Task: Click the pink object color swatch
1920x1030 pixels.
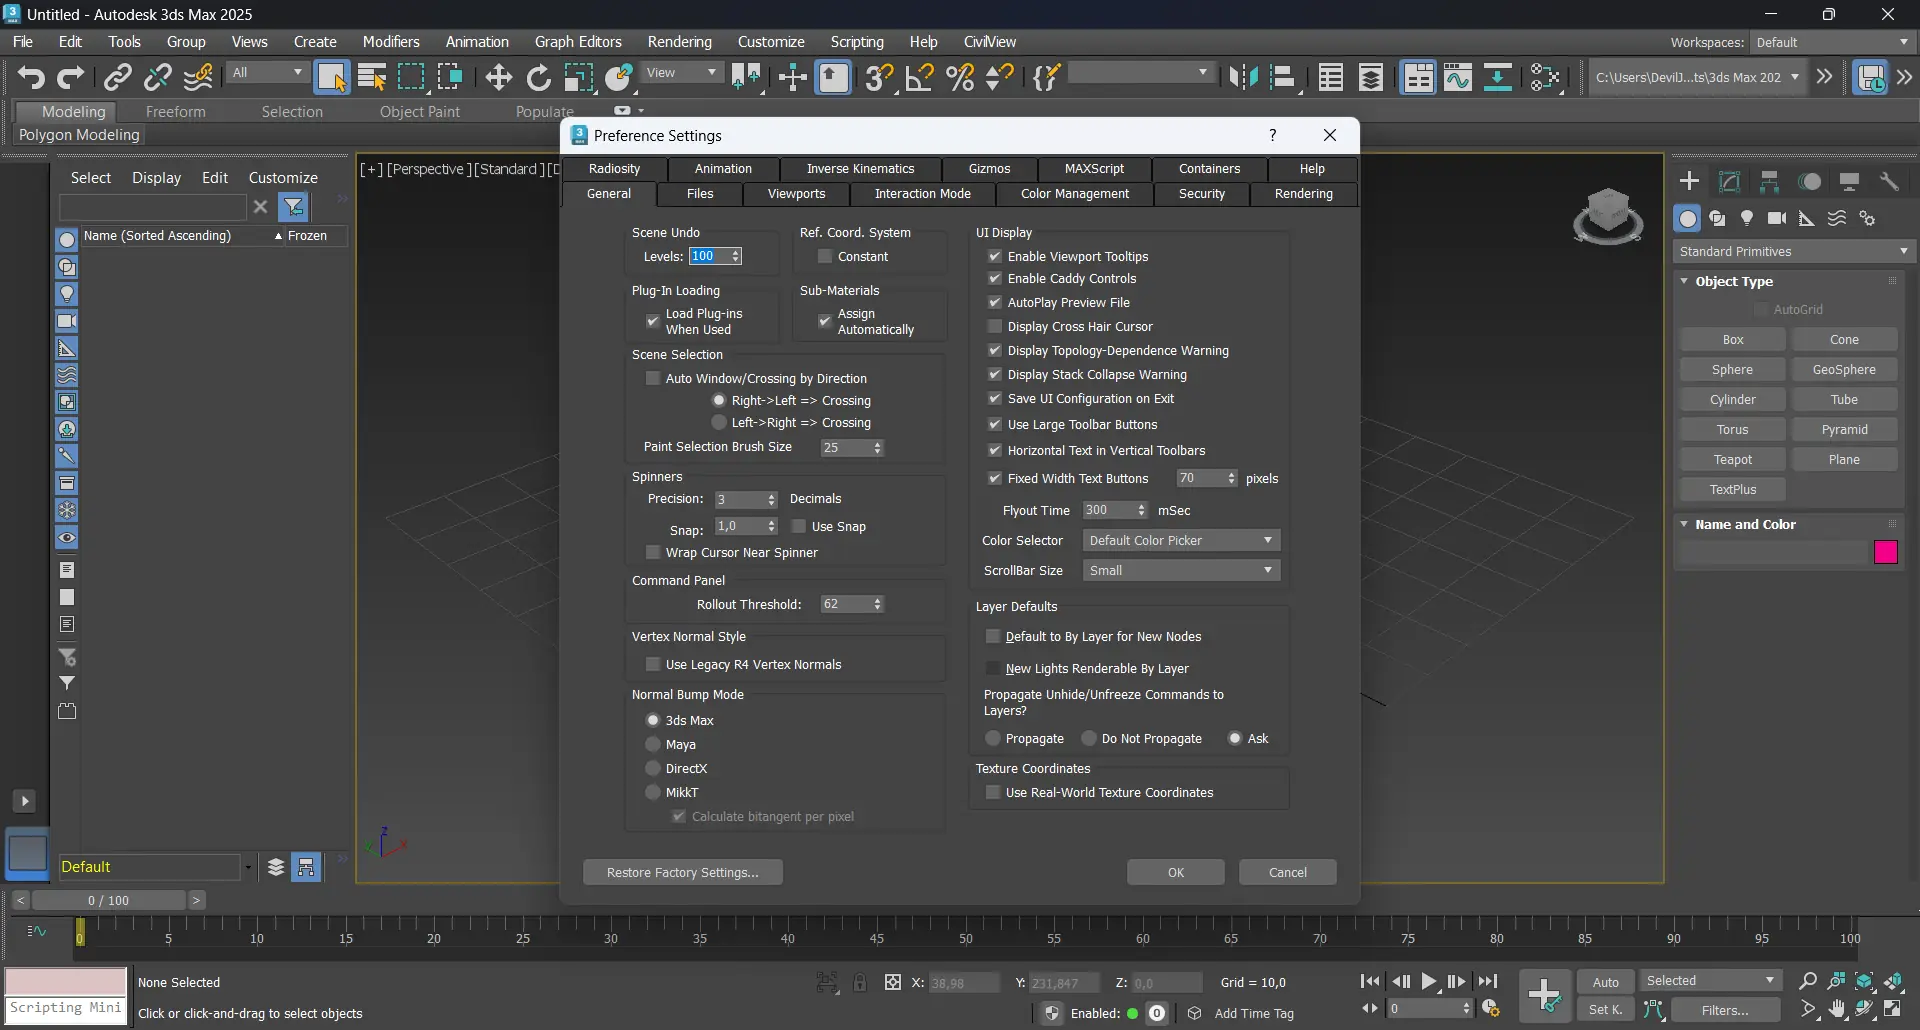Action: 1885,552
